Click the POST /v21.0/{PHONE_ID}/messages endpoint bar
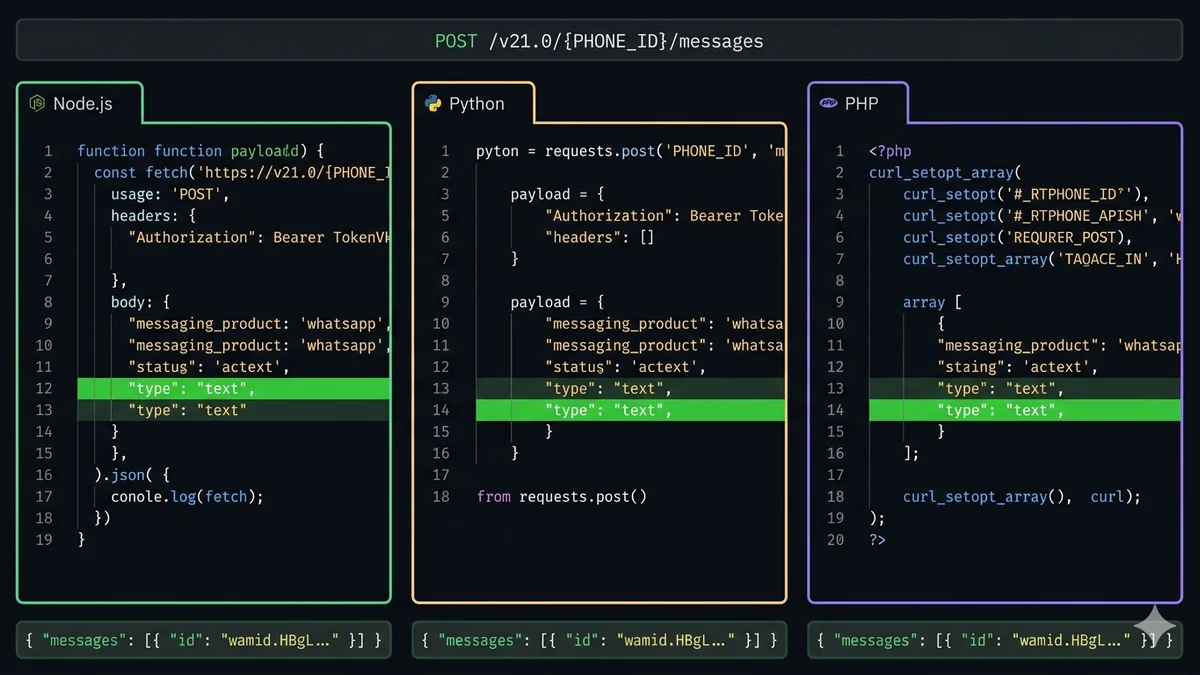The height and width of the screenshot is (675, 1200). tap(599, 41)
